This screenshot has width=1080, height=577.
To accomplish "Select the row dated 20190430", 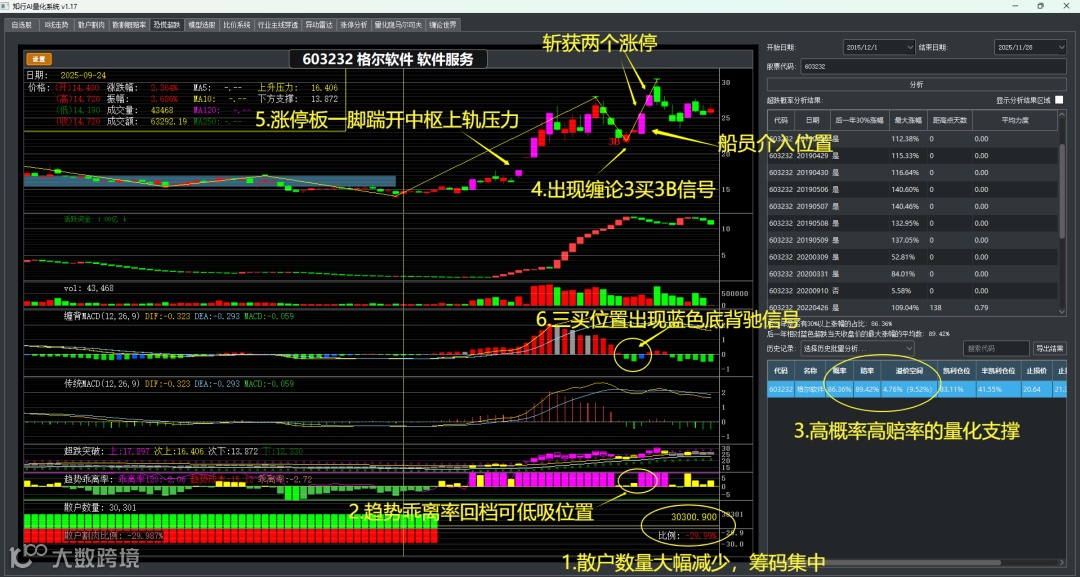I will pyautogui.click(x=913, y=173).
